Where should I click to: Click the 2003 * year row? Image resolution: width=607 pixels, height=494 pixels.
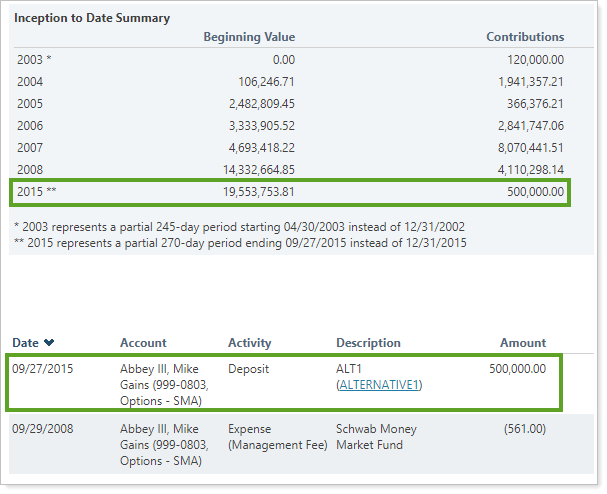click(x=33, y=60)
